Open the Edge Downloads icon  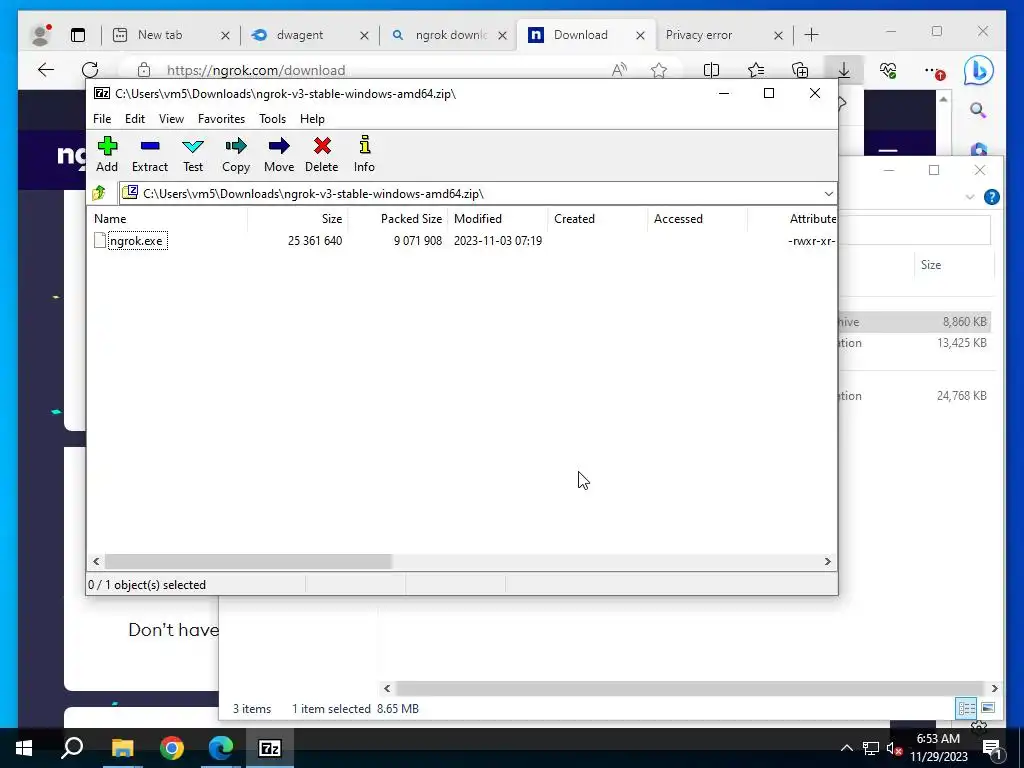[x=844, y=70]
